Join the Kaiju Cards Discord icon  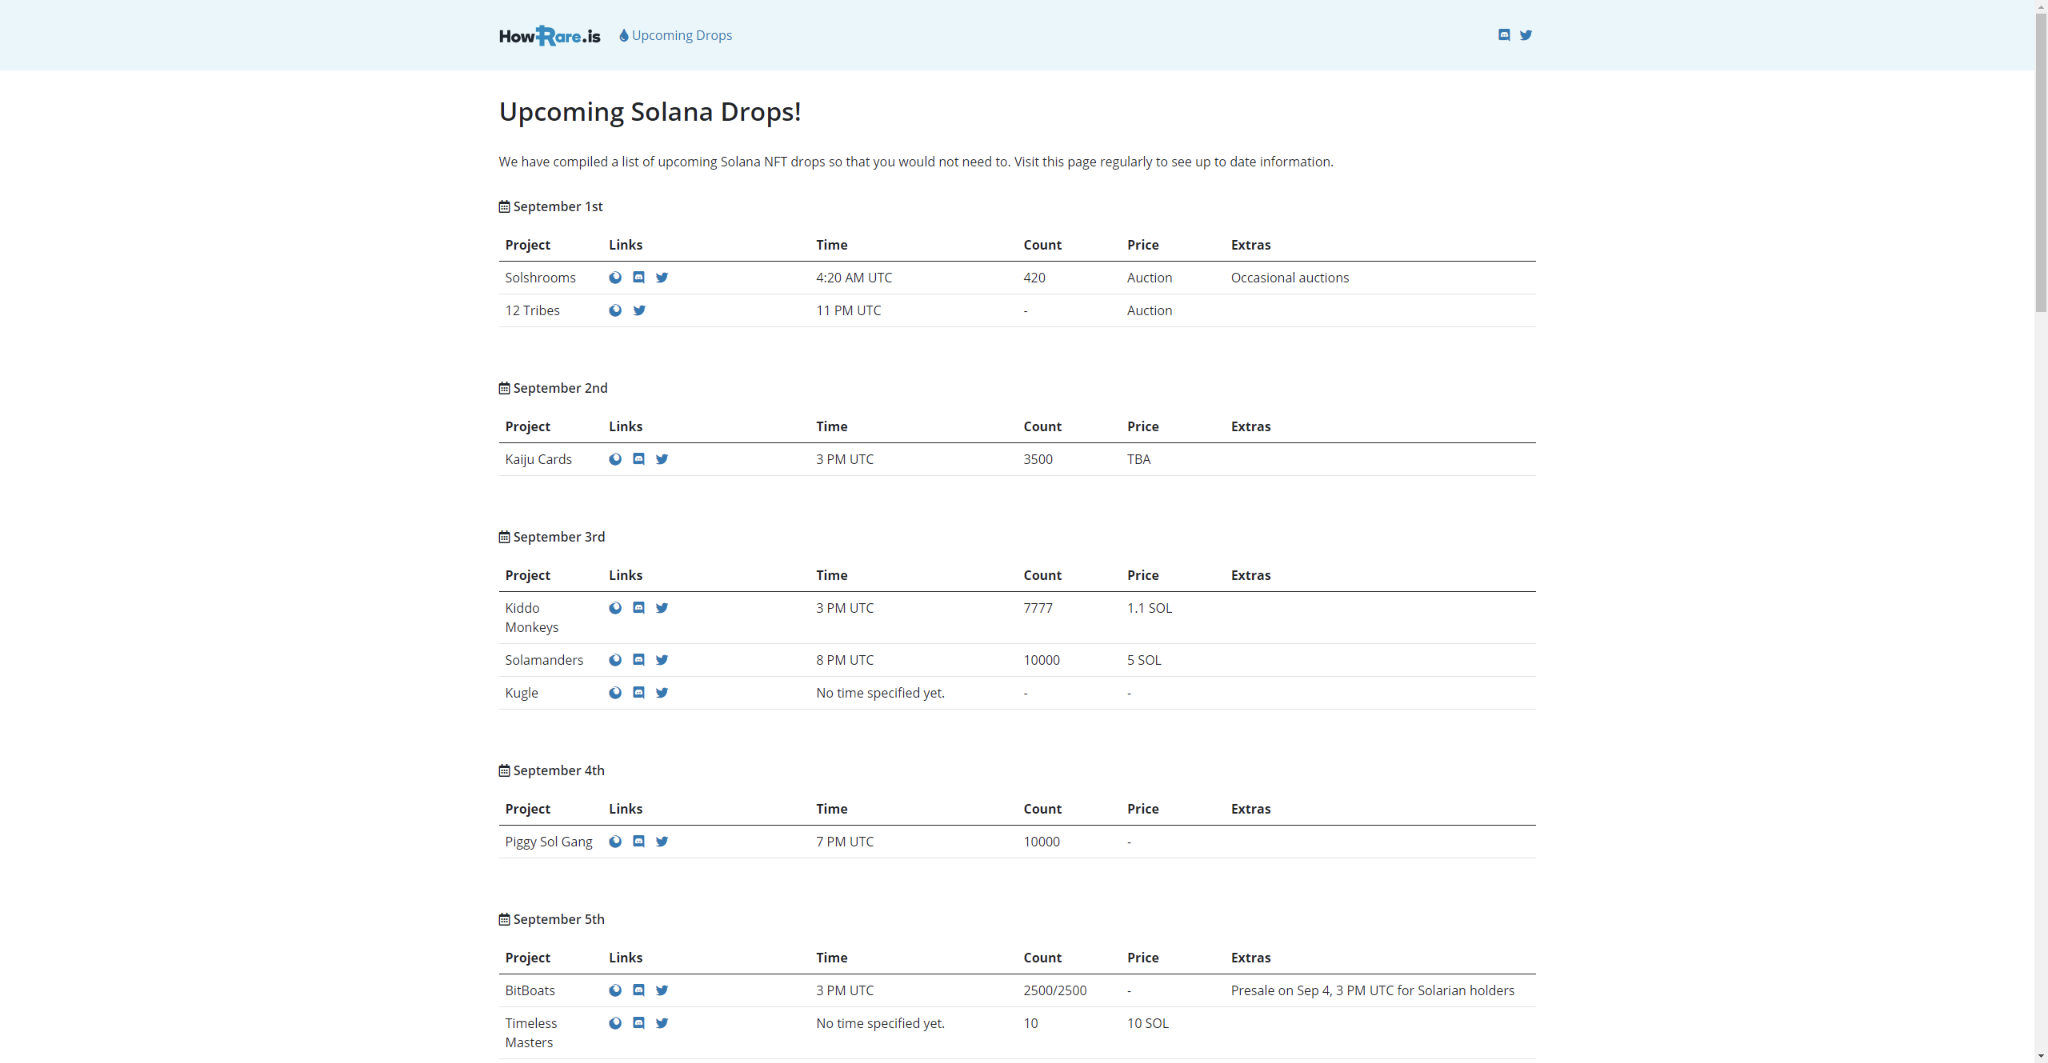point(639,459)
